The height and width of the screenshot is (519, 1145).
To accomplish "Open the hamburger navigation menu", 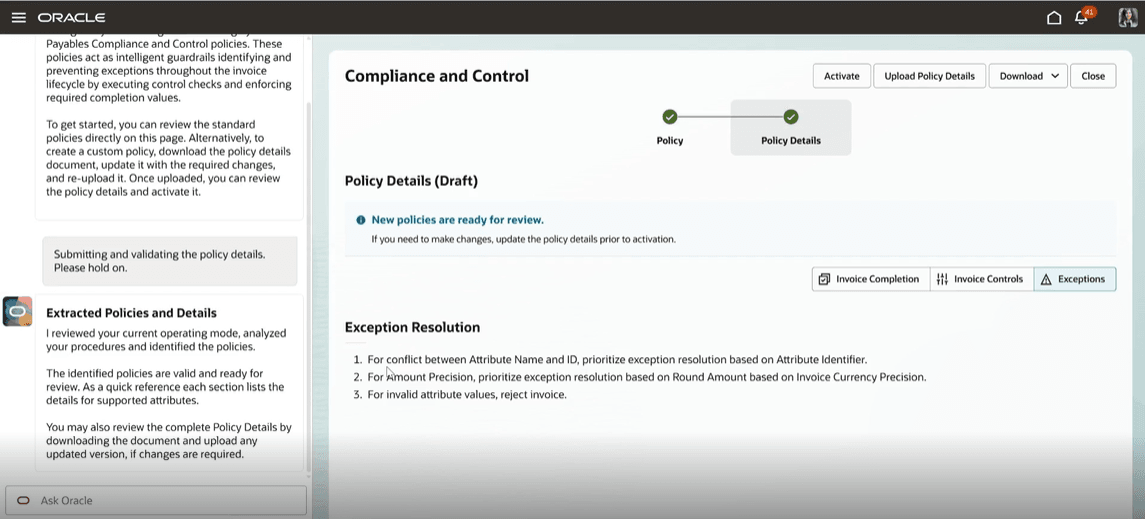I will [x=18, y=18].
